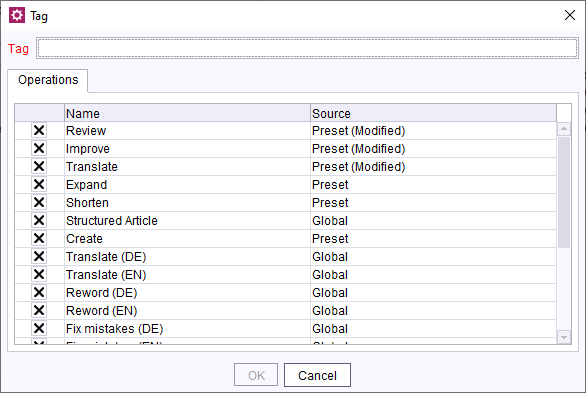Click the Cancel button

(317, 375)
